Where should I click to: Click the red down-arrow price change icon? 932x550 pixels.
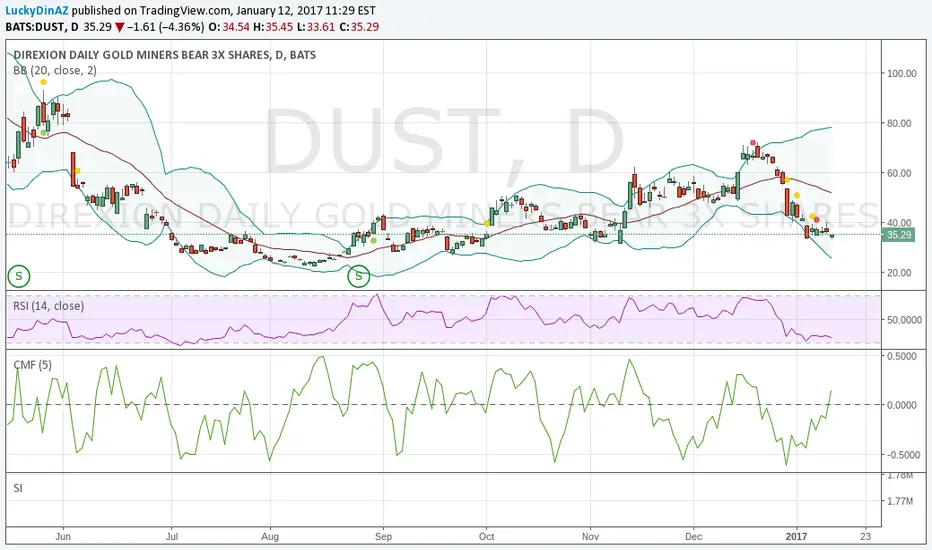pyautogui.click(x=120, y=27)
